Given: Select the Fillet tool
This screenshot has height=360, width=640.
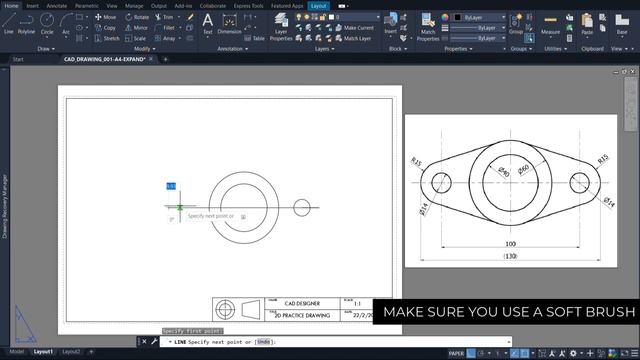Looking at the screenshot, I should (x=165, y=28).
